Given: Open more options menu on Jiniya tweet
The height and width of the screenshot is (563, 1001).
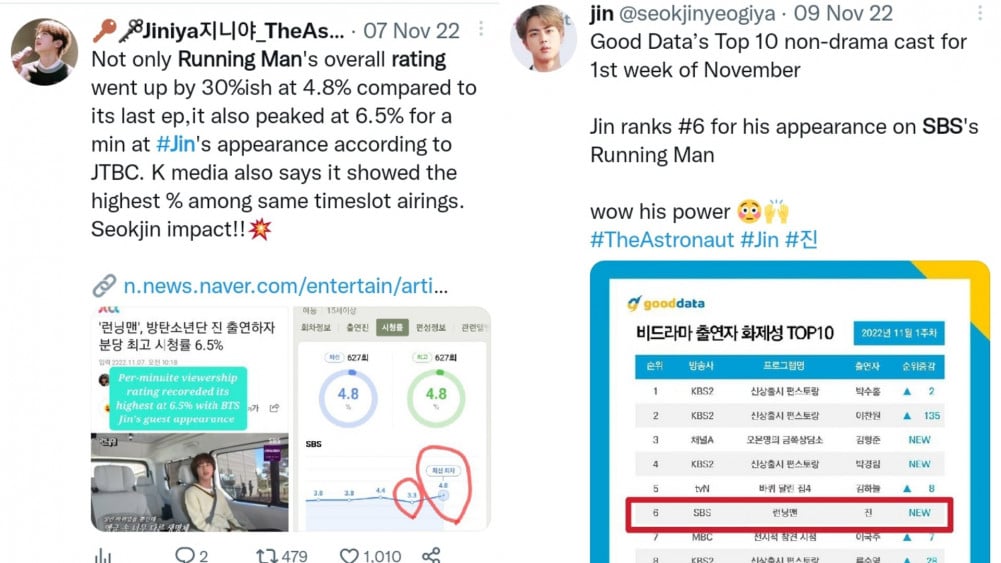Looking at the screenshot, I should click(x=481, y=28).
